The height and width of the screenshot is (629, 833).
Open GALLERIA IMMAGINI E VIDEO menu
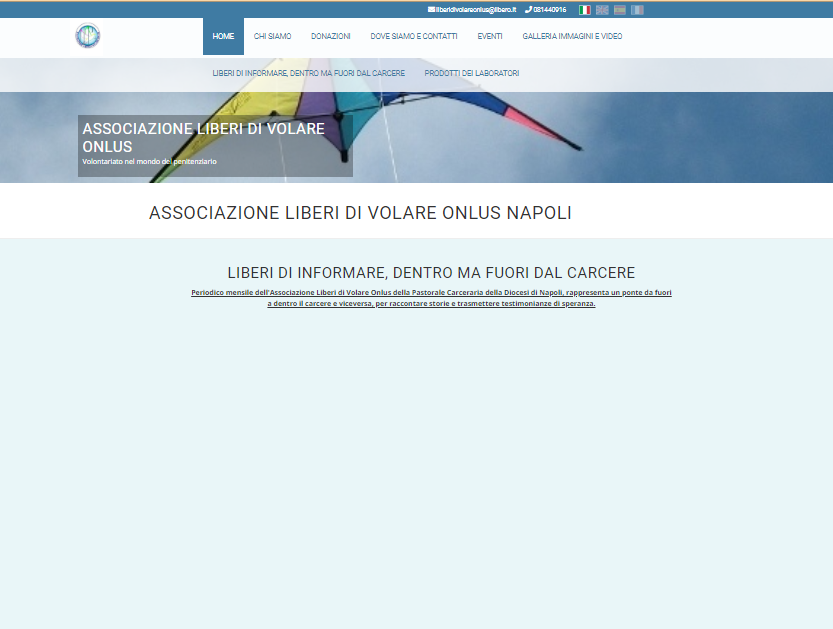coord(572,36)
